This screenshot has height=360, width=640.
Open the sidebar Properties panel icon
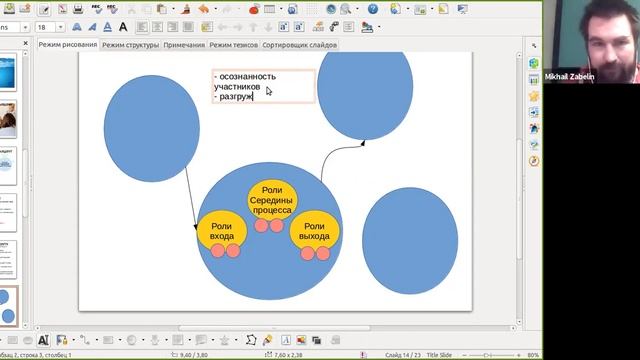tap(534, 63)
